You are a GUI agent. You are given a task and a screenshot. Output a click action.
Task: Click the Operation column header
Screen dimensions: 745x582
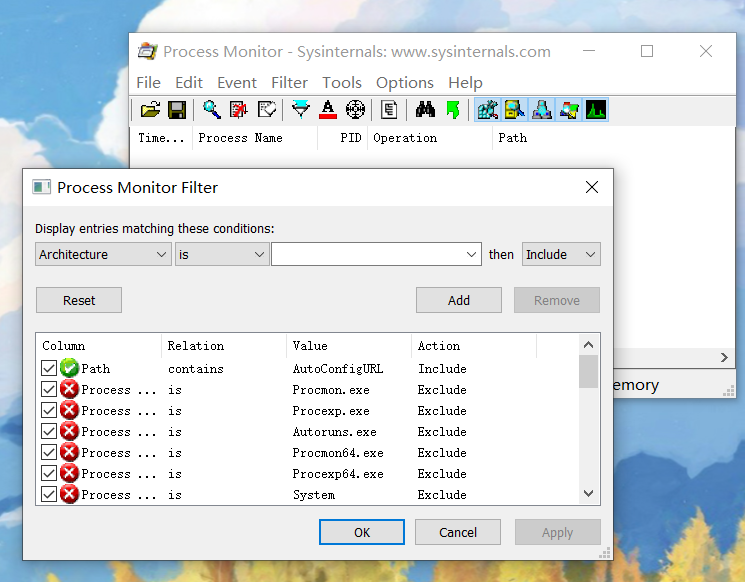(430, 138)
